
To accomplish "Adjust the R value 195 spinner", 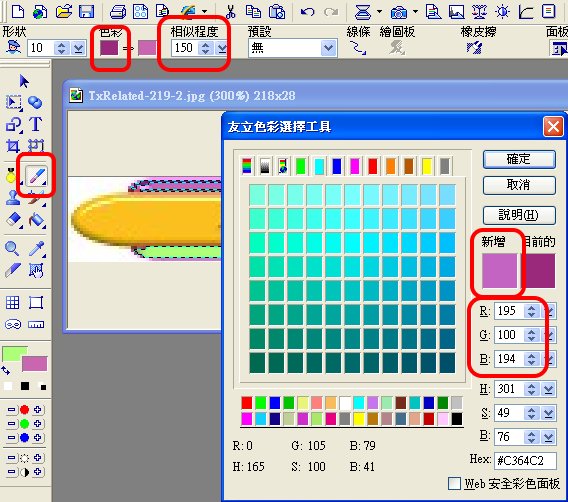I will tap(531, 311).
